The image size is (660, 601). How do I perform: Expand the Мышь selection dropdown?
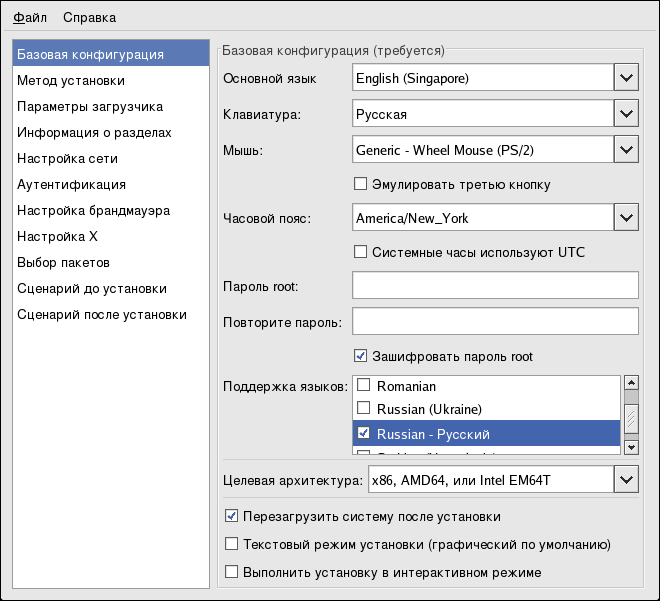(x=626, y=151)
